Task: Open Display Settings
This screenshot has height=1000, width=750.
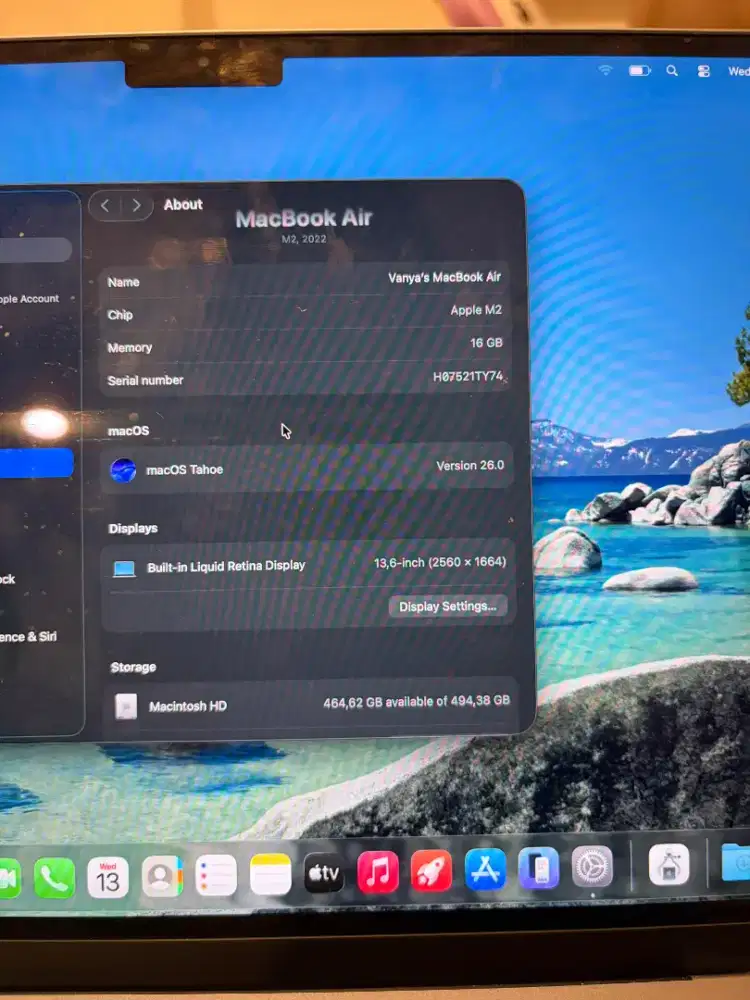Action: coord(448,606)
